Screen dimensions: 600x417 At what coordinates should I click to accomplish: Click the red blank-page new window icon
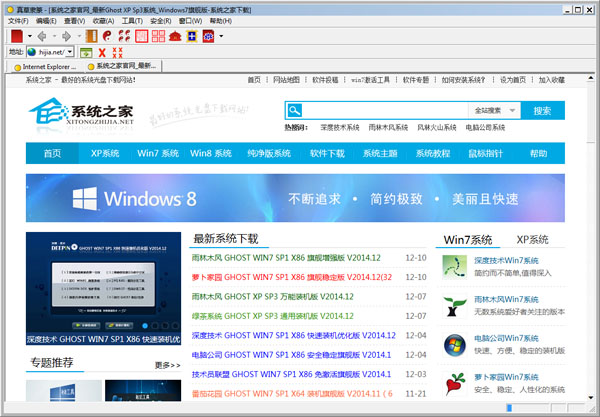(x=17, y=36)
